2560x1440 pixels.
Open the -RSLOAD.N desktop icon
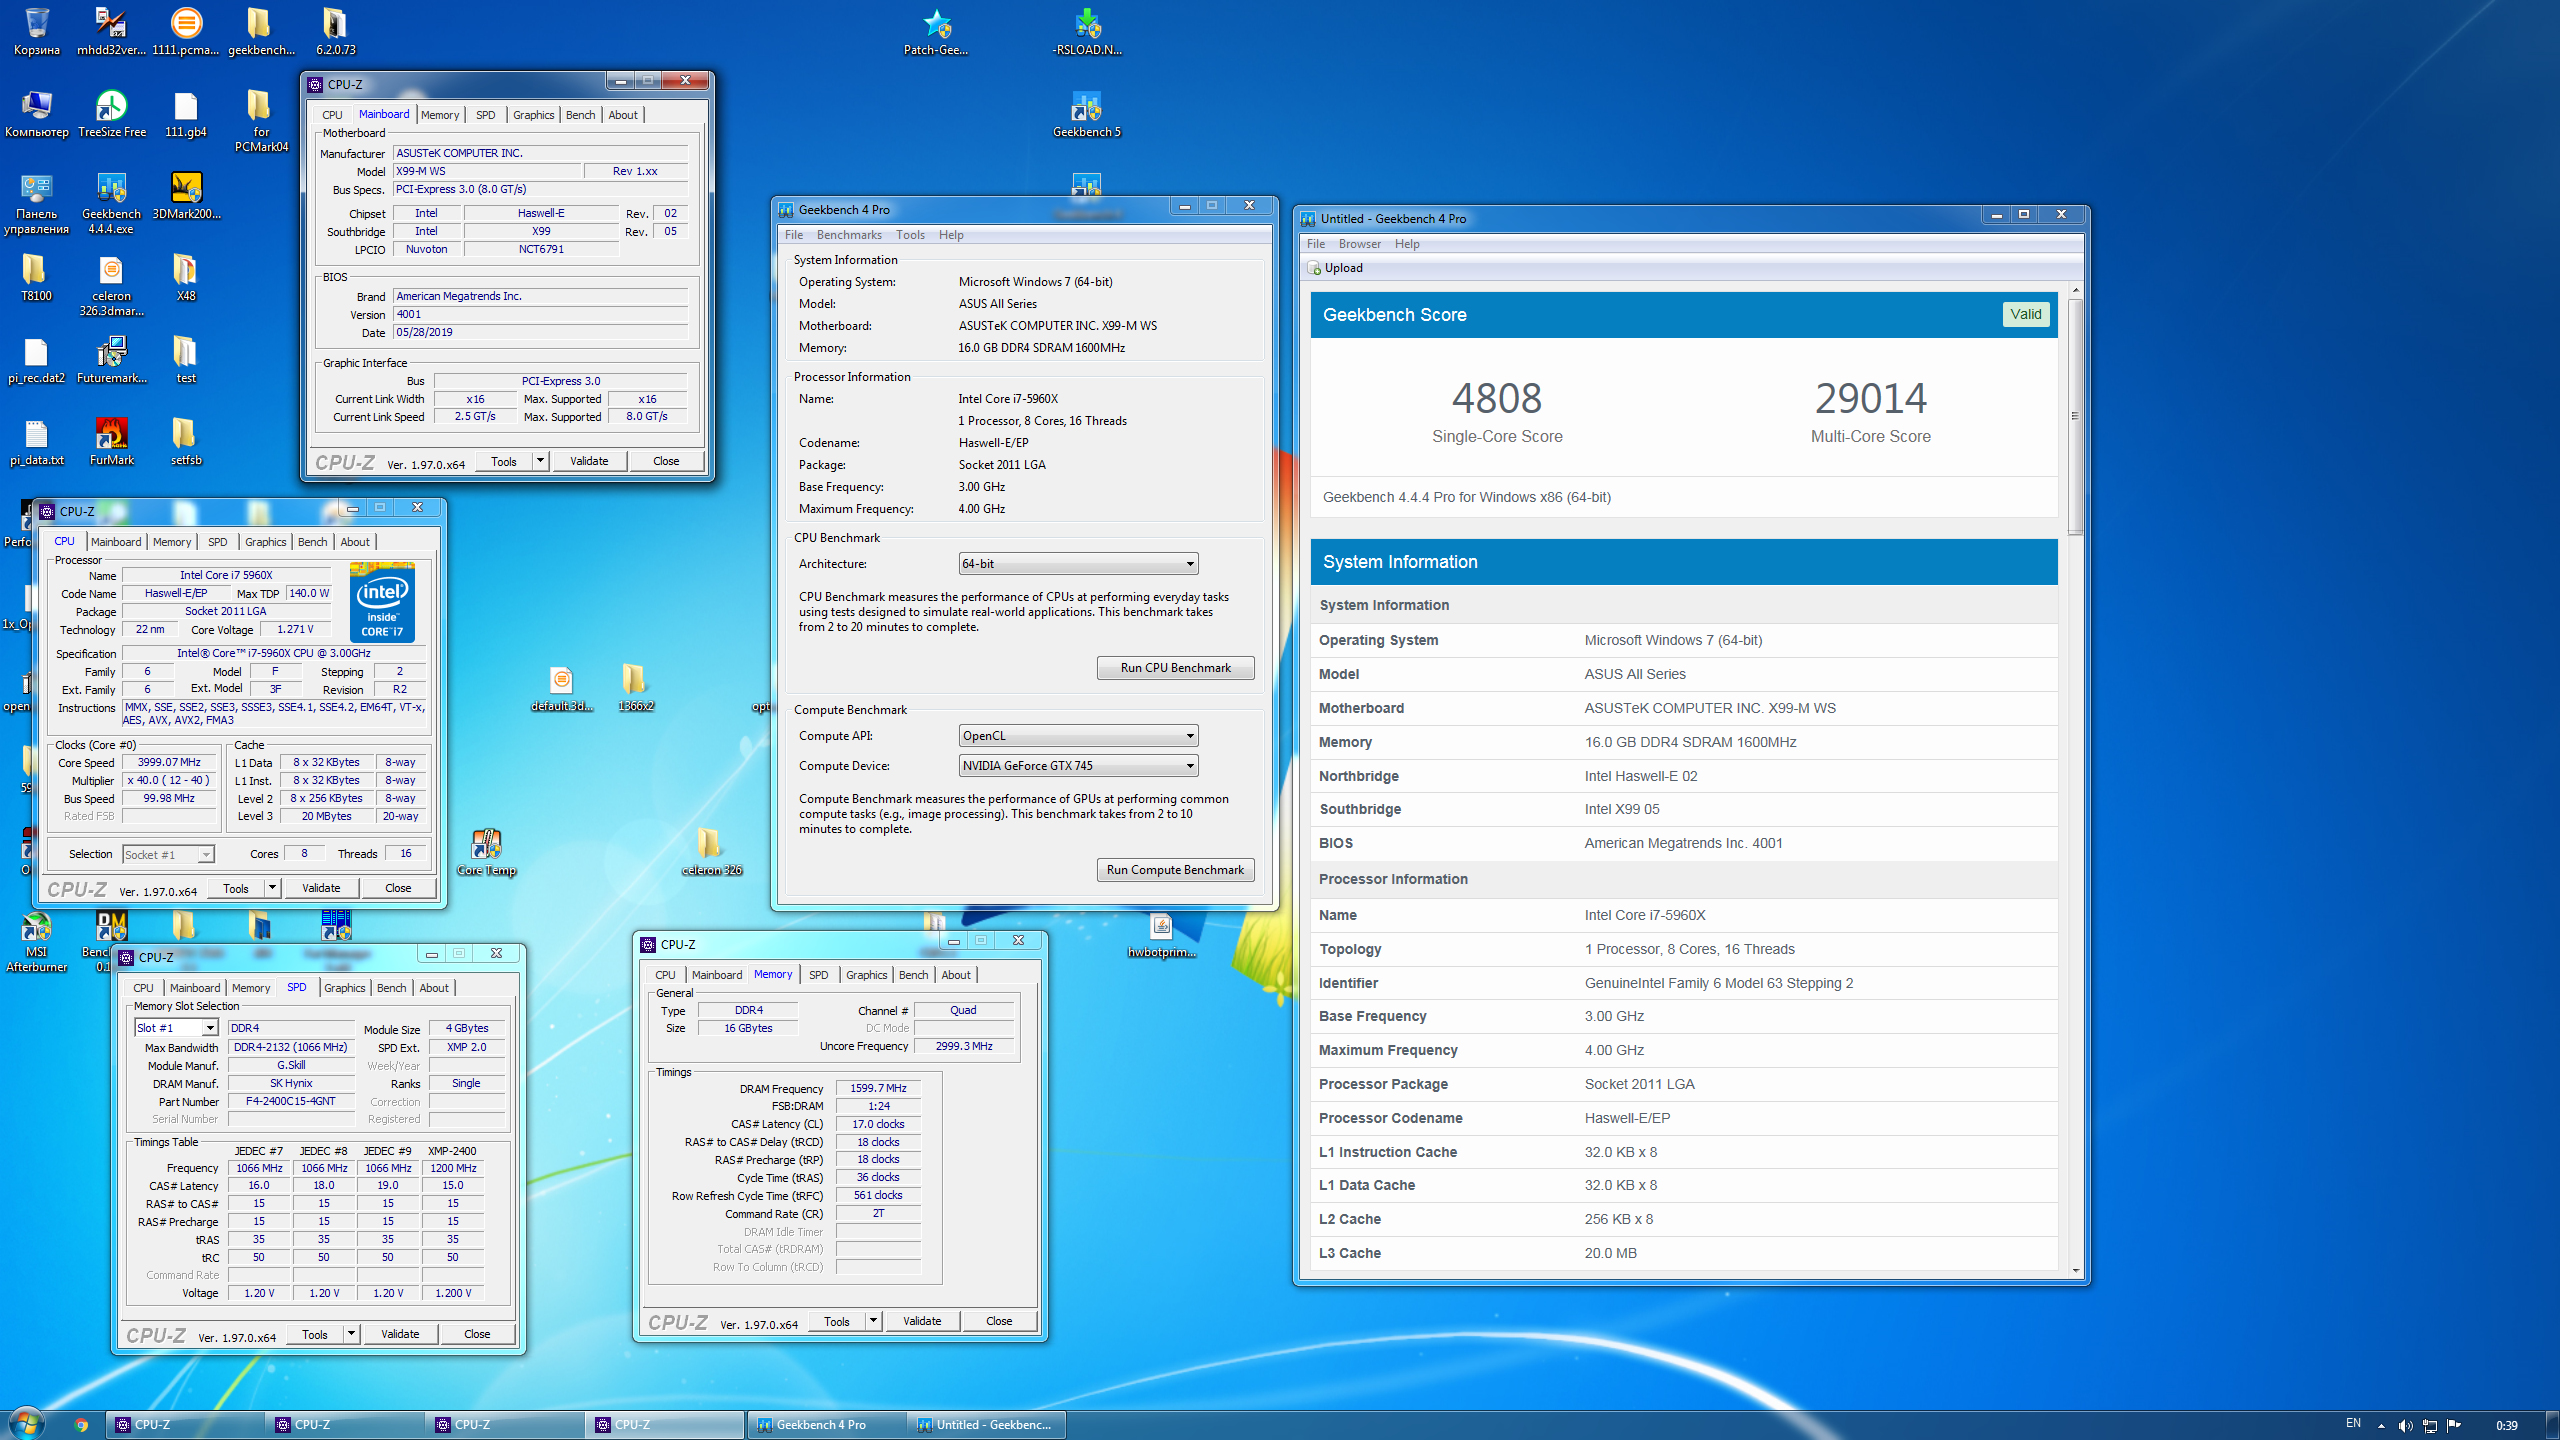tap(1087, 31)
